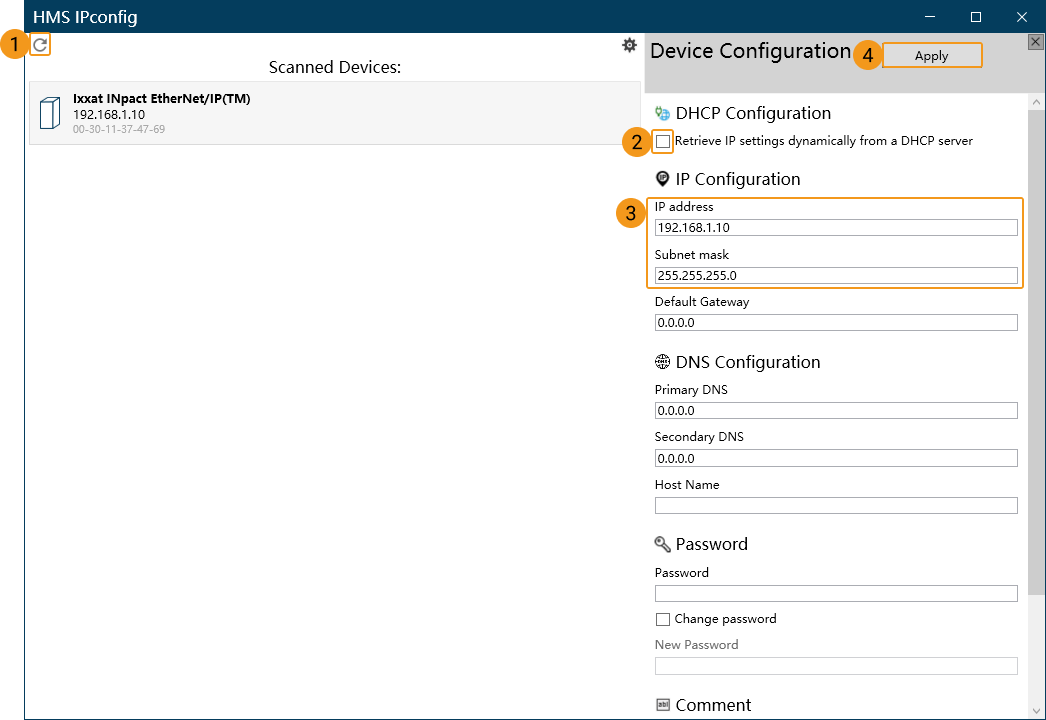Close the Device Configuration panel

1036,42
